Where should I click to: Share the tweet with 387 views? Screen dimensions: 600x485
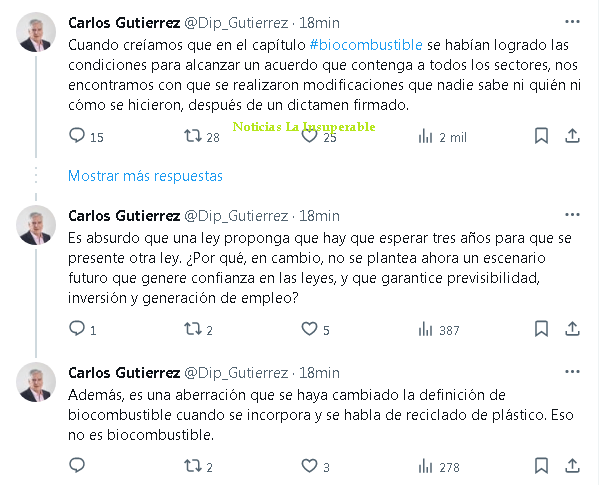click(x=572, y=329)
